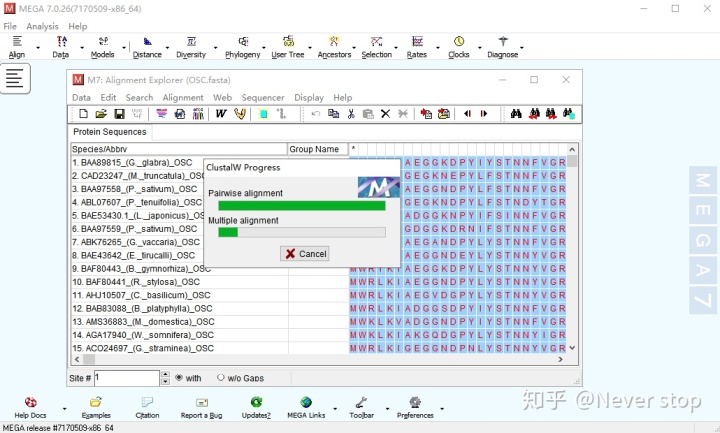This screenshot has height=433, width=720.
Task: Click the horizontal scrollbar right arrow
Action: [x=561, y=359]
